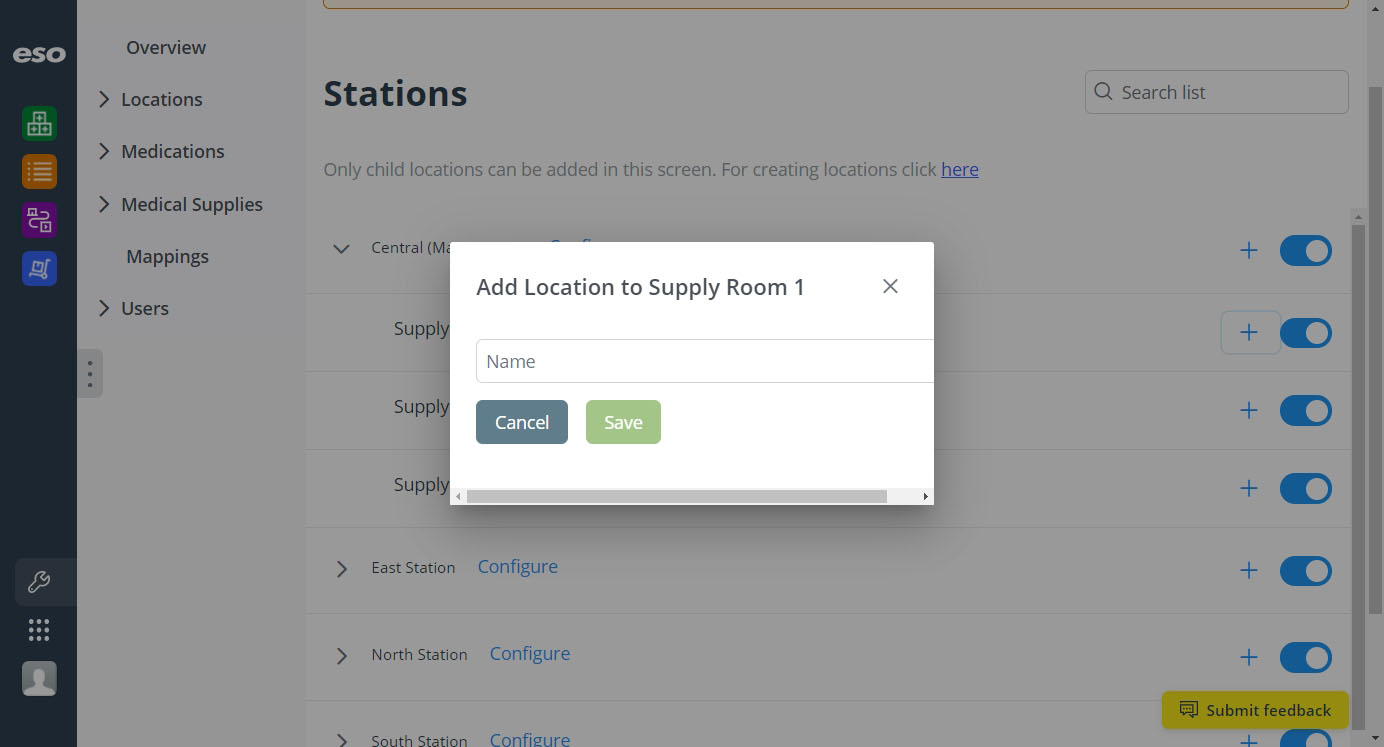
Task: Toggle the East Station switch
Action: point(1306,571)
